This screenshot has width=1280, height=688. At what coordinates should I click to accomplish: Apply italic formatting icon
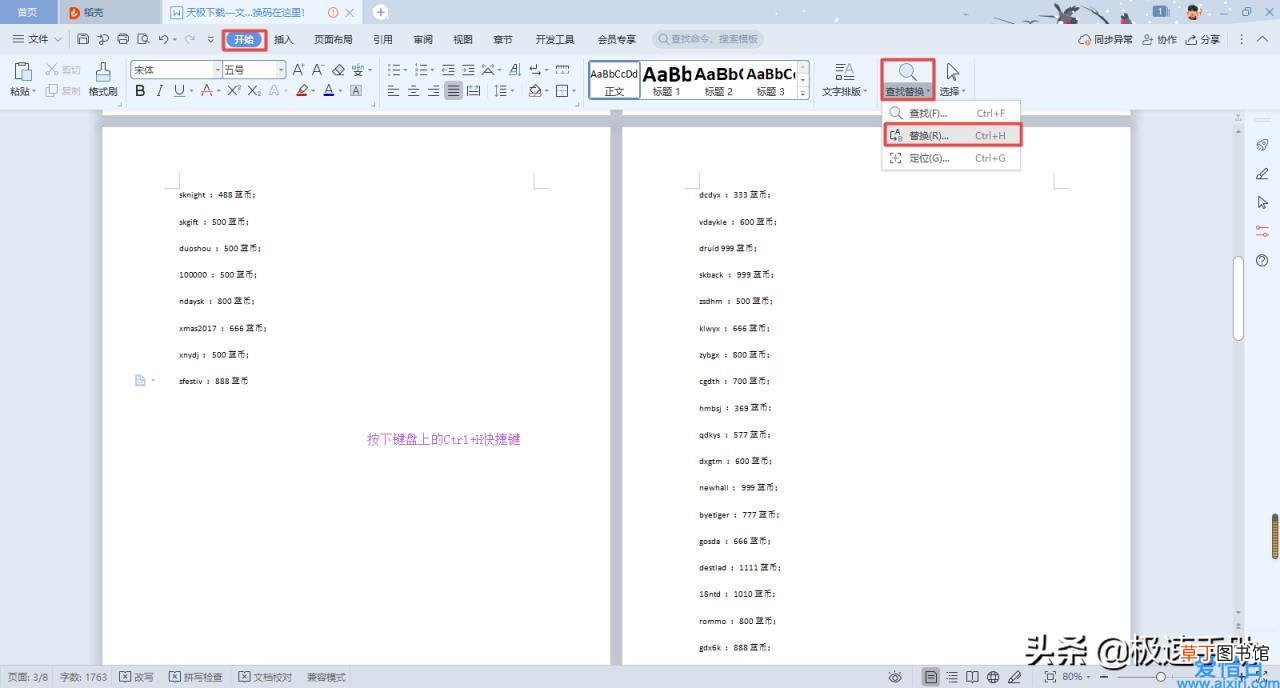coord(159,91)
